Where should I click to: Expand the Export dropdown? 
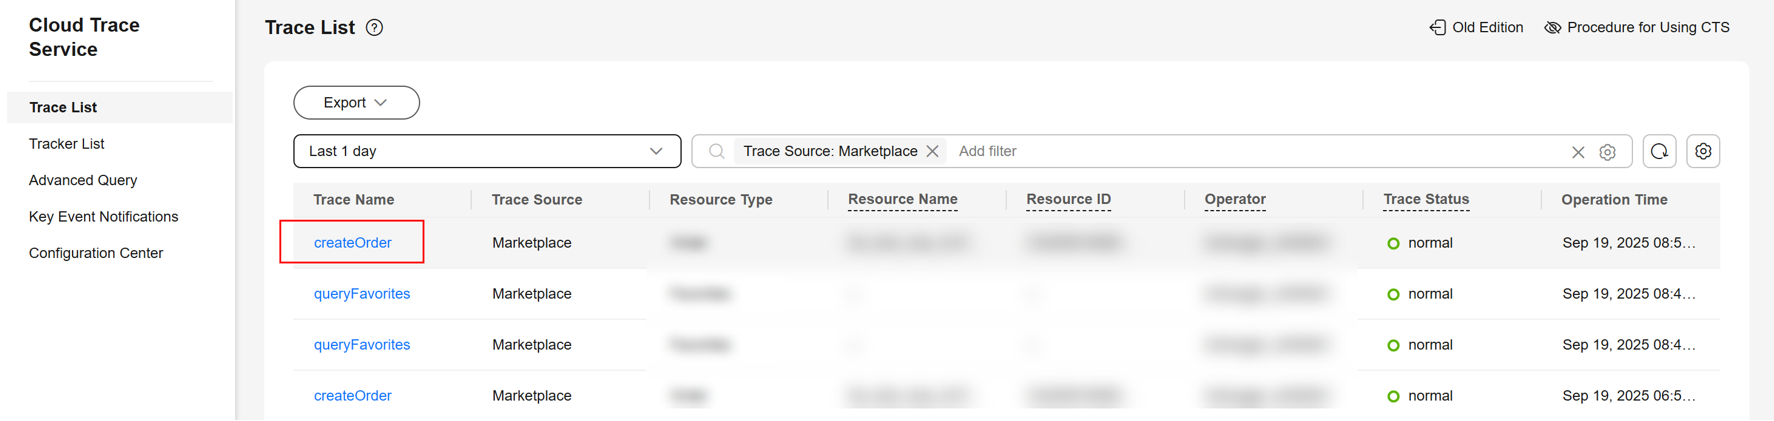tap(356, 103)
